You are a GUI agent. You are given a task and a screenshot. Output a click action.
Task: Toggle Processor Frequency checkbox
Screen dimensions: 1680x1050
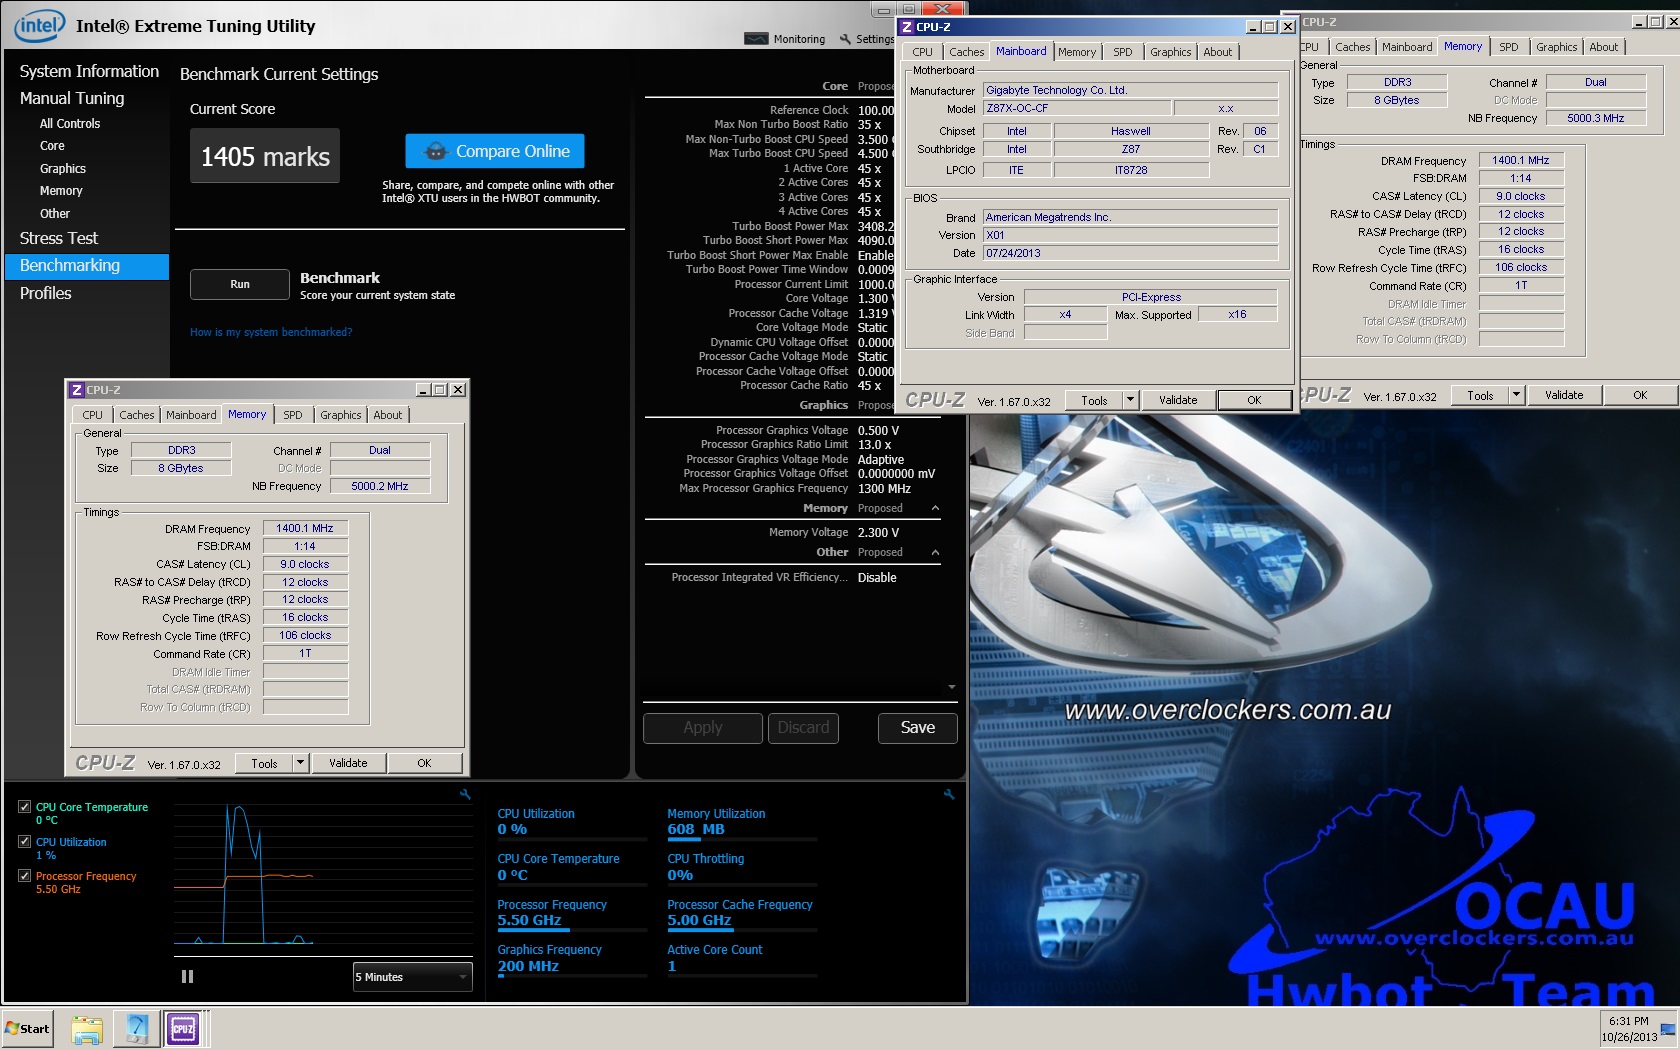click(24, 875)
